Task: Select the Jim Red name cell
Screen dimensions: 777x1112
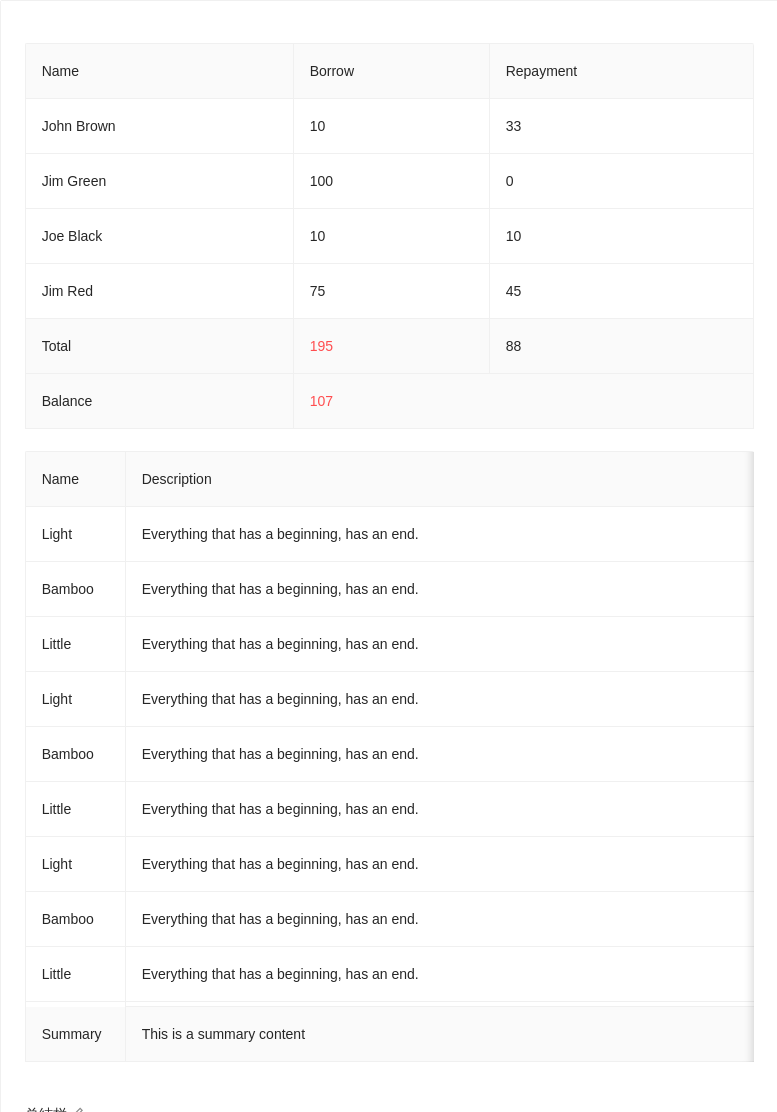Action: [67, 291]
